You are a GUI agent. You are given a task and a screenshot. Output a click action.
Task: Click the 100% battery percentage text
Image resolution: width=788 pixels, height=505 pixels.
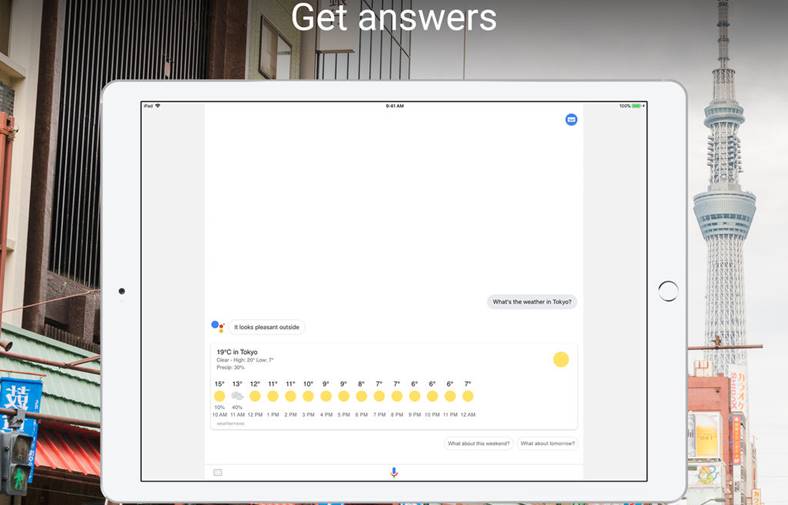[x=625, y=106]
